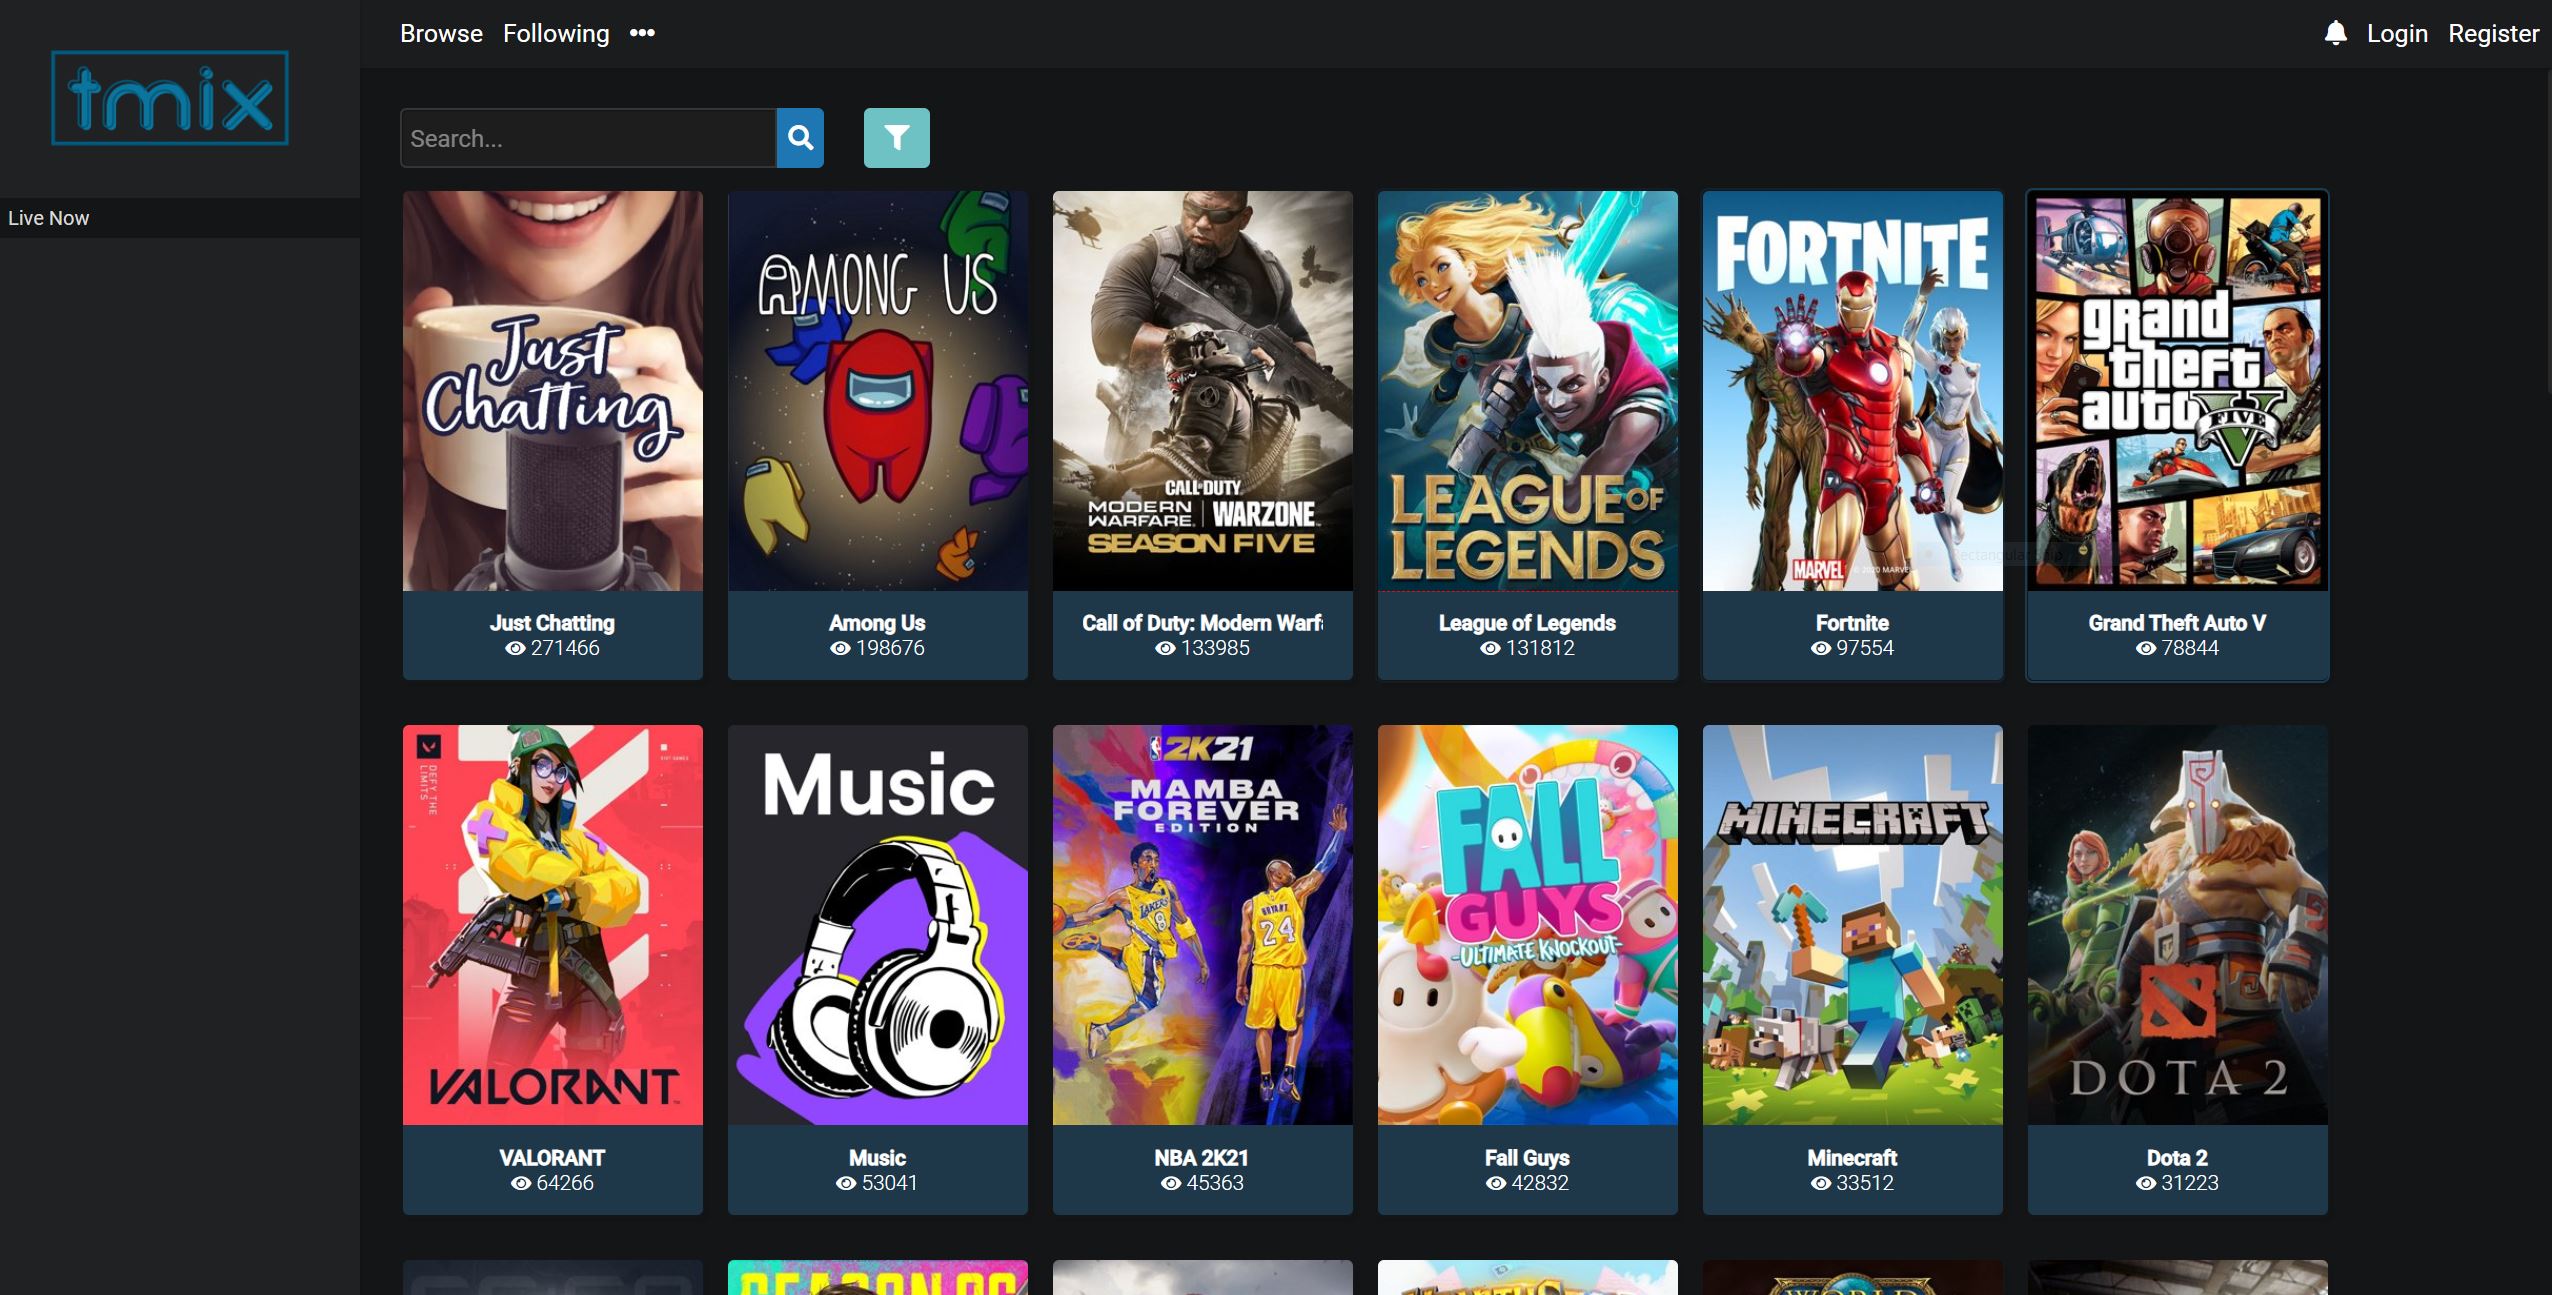Screen dimensions: 2552x1295
Task: Open the Fortnite cover image
Action: tap(1853, 391)
